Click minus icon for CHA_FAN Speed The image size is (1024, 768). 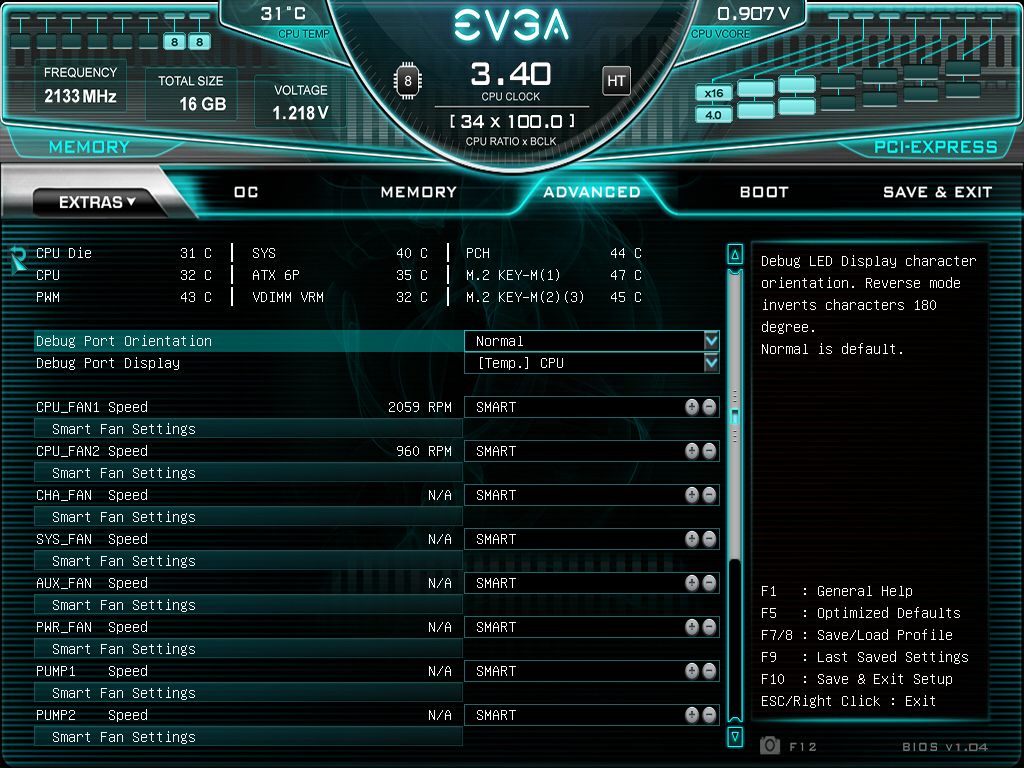tap(709, 495)
